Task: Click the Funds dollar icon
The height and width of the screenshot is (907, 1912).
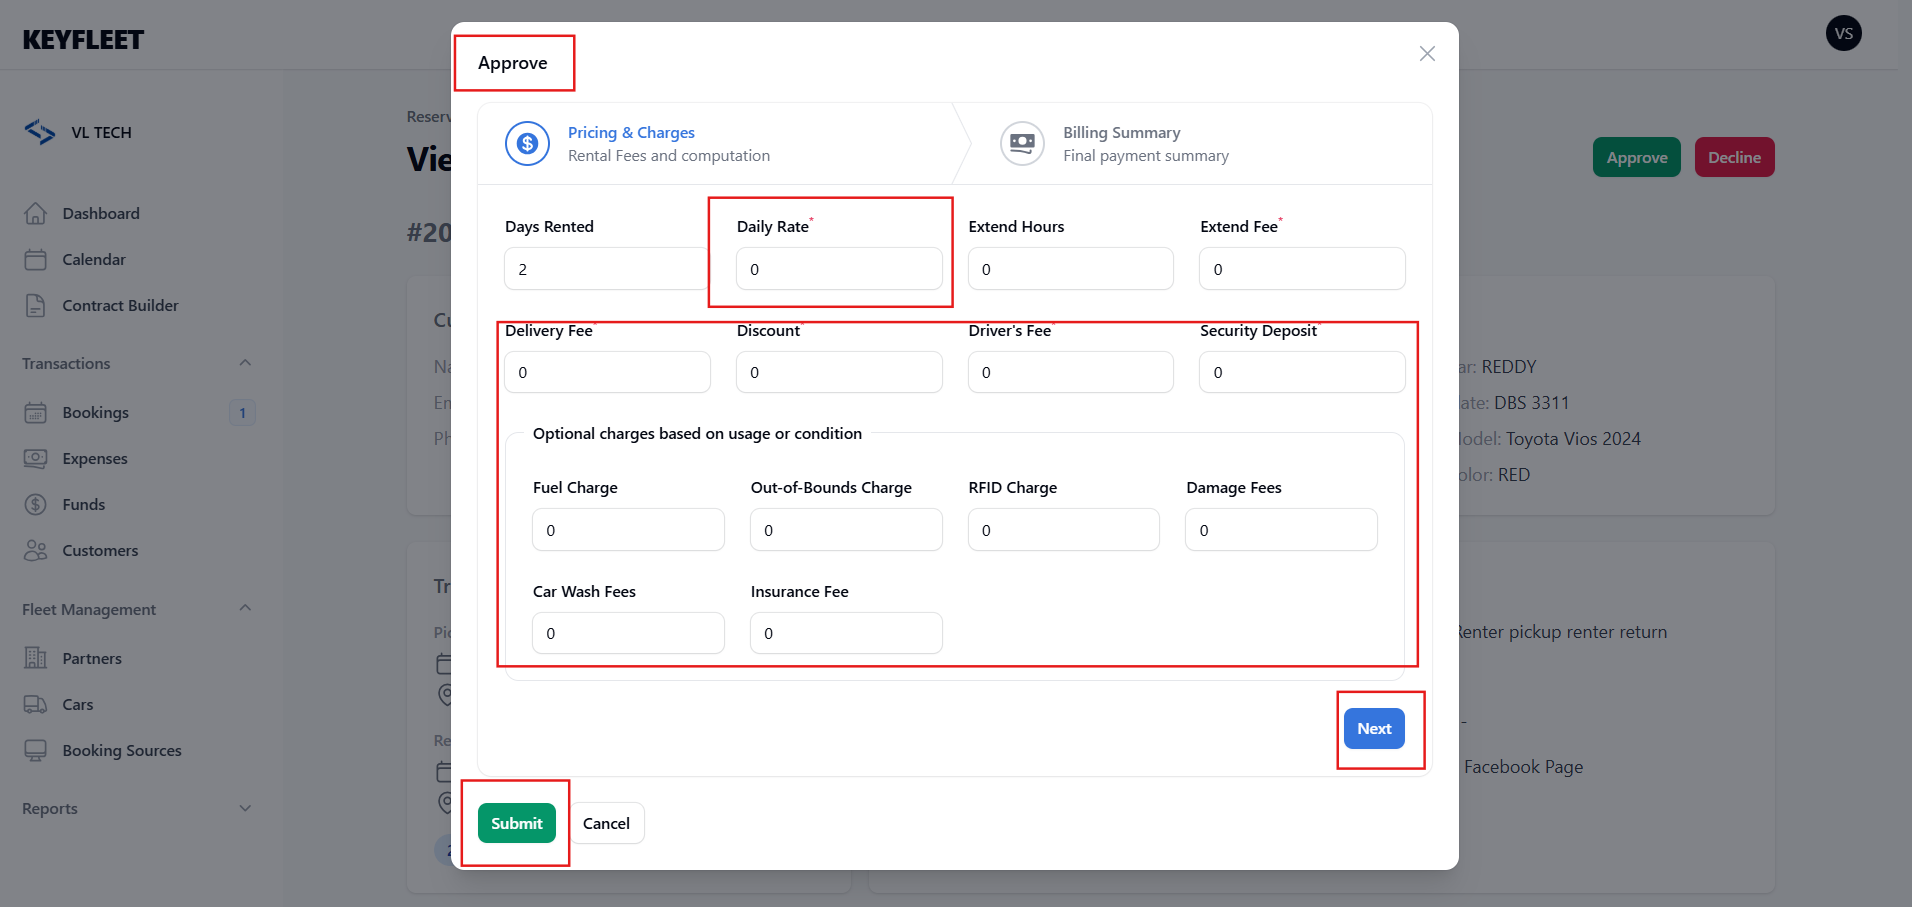Action: (36, 505)
